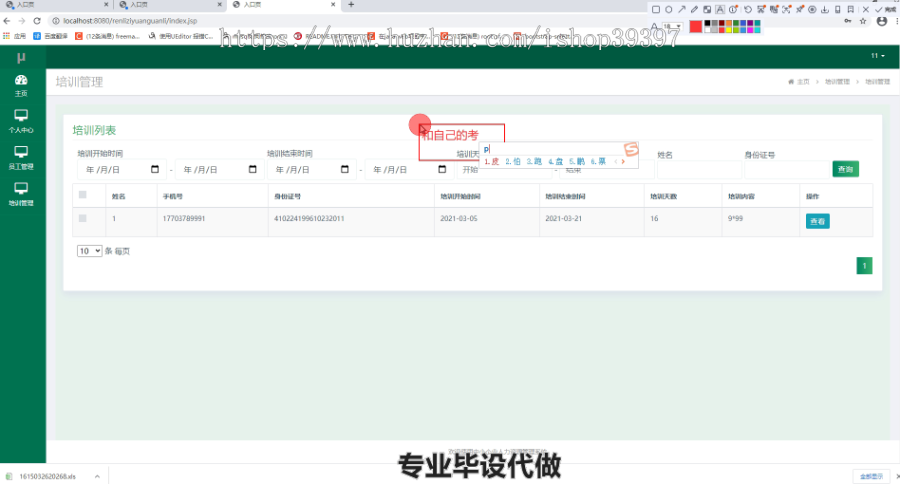
Task: Open calendar picker of second training end date
Action: [442, 169]
